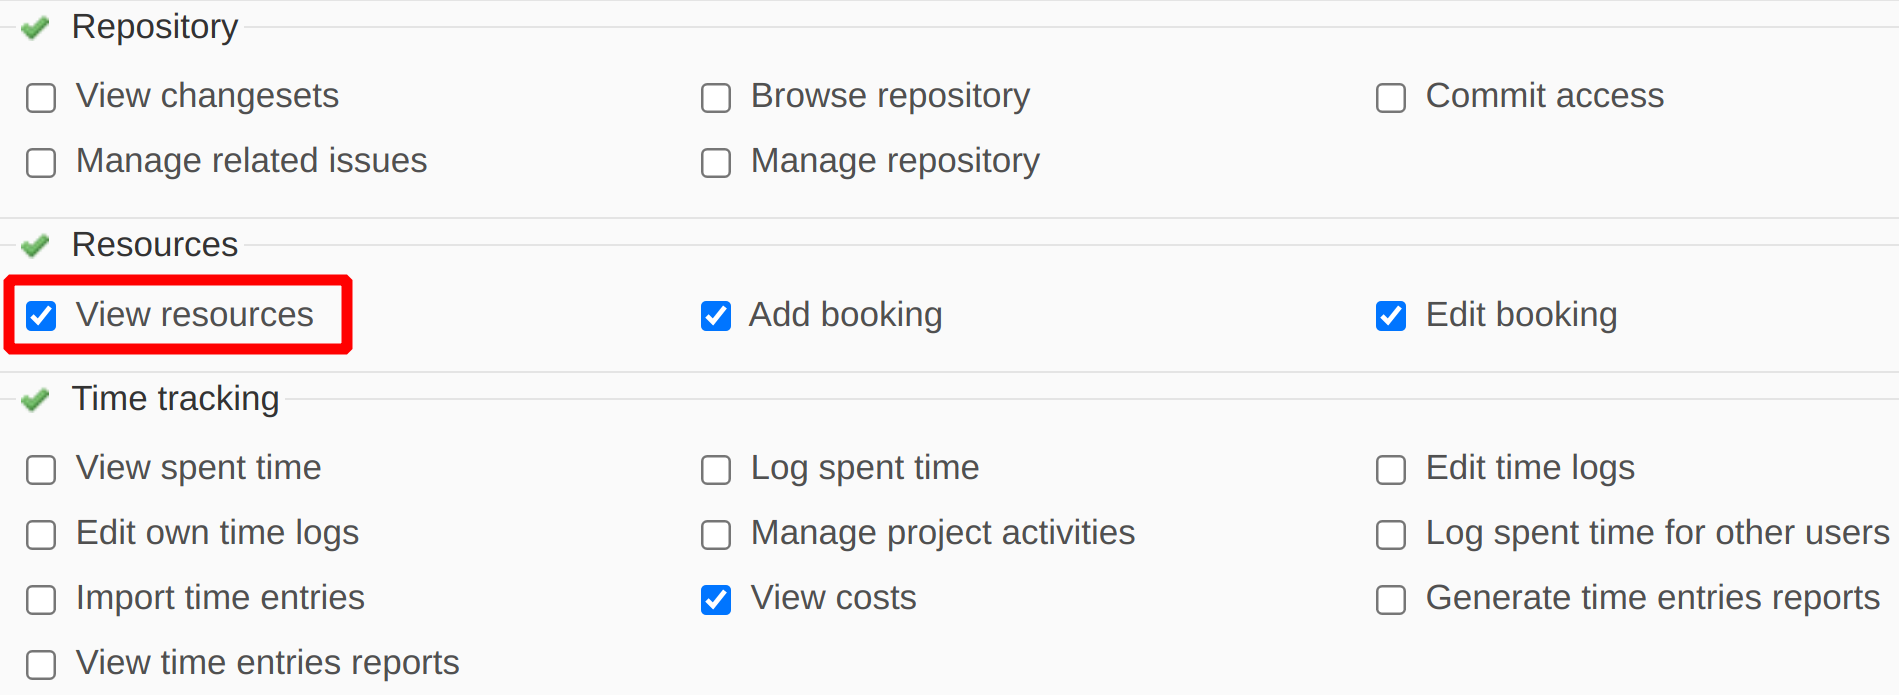Check the Log spent time box
Viewport: 1899px width, 695px height.
coord(716,470)
